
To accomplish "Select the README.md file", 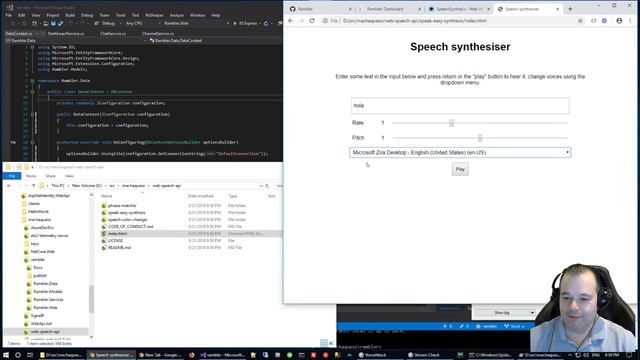I will (119, 248).
